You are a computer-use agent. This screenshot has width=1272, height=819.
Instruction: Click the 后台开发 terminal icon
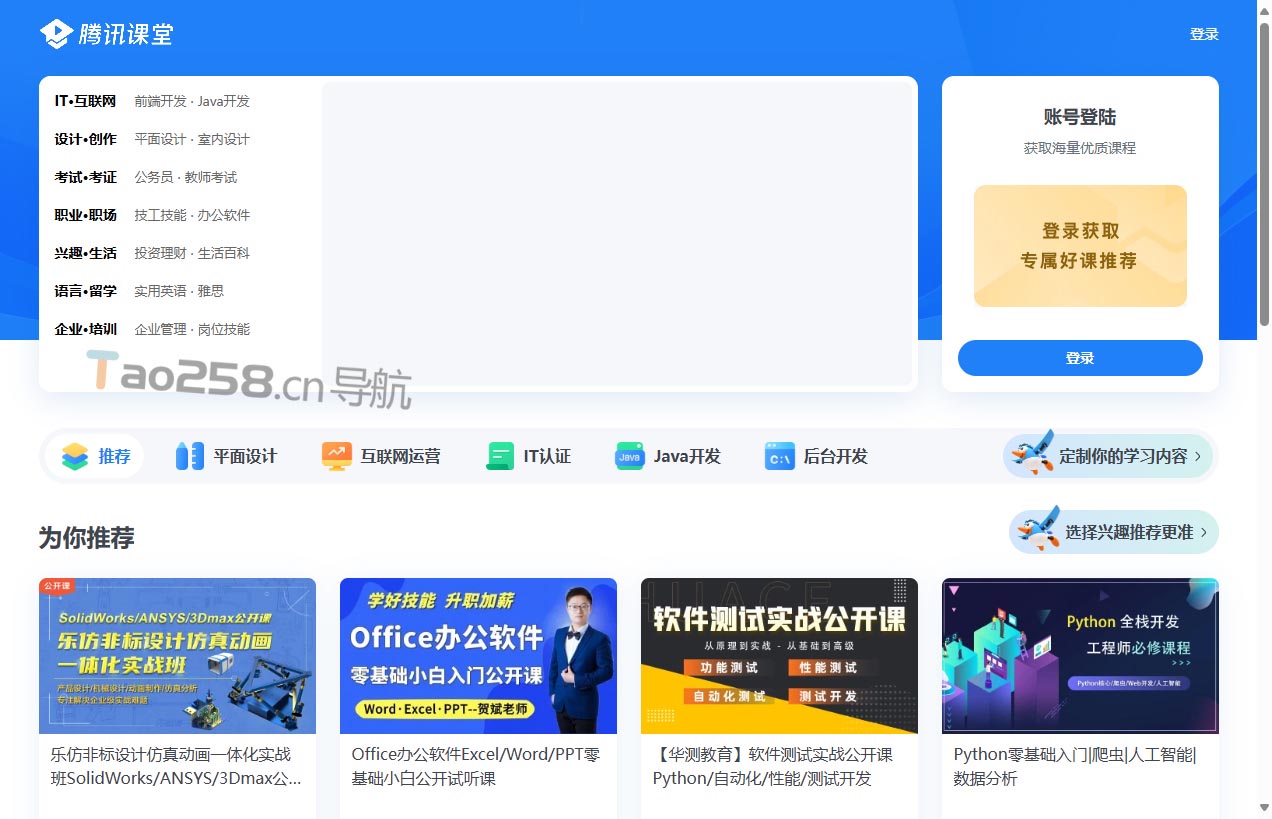tap(780, 457)
